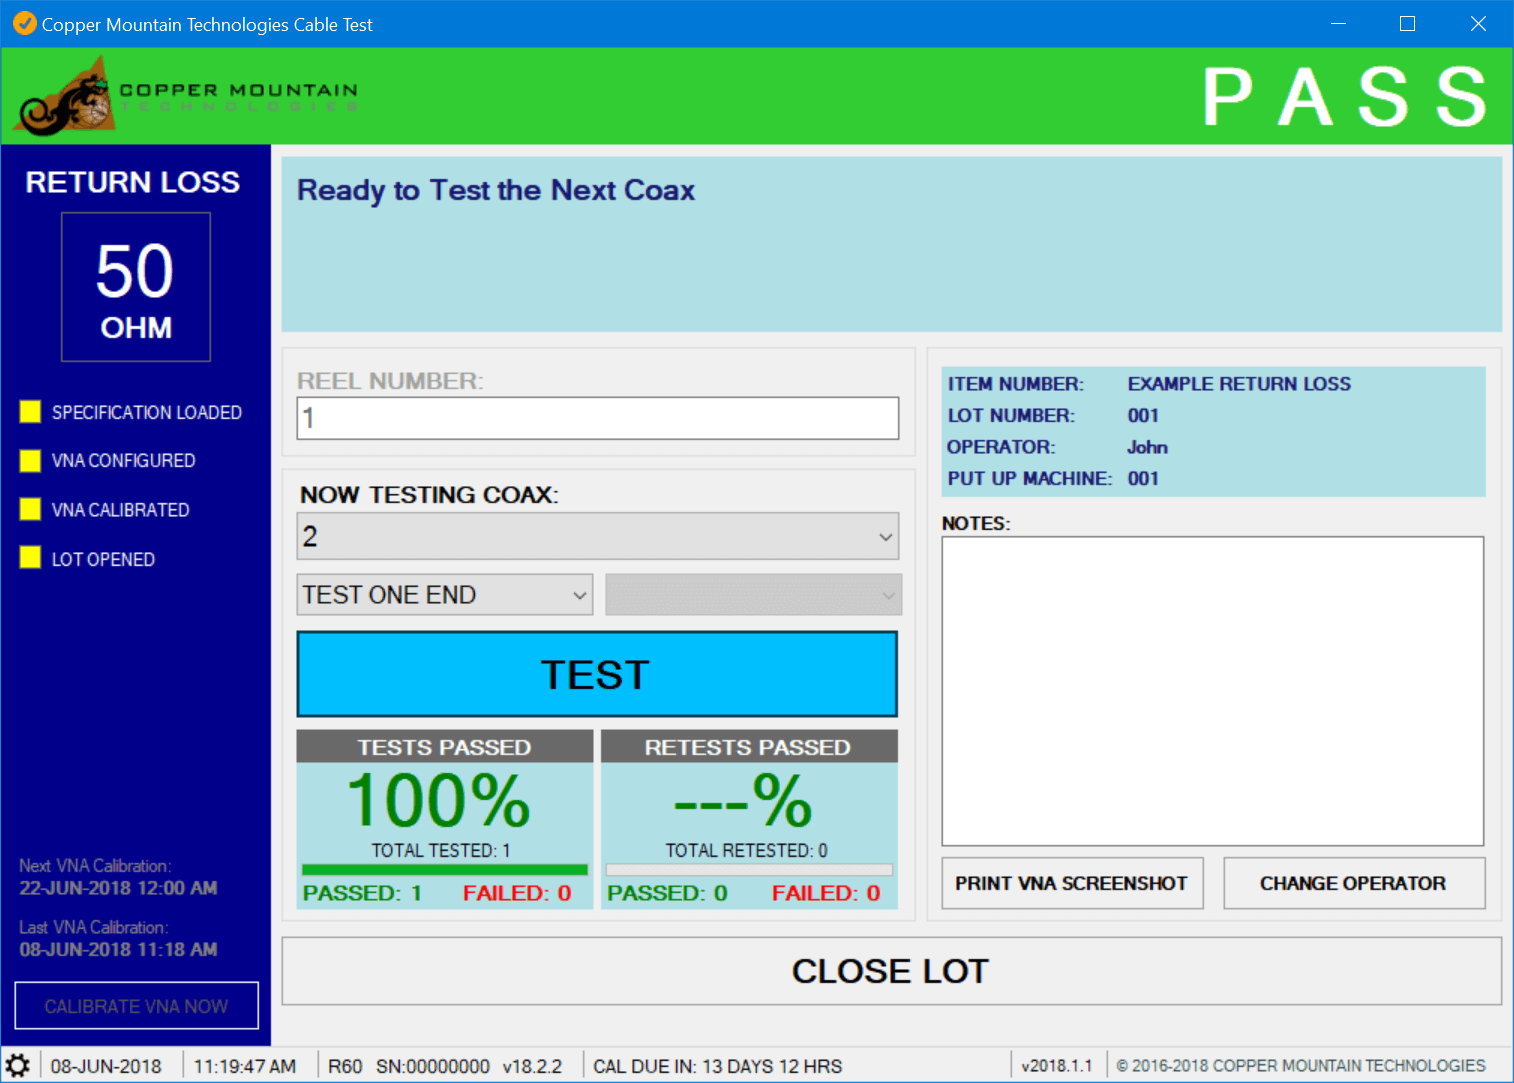The height and width of the screenshot is (1083, 1514).
Task: Click status bar date '08-JUN-2018'
Action: [106, 1066]
